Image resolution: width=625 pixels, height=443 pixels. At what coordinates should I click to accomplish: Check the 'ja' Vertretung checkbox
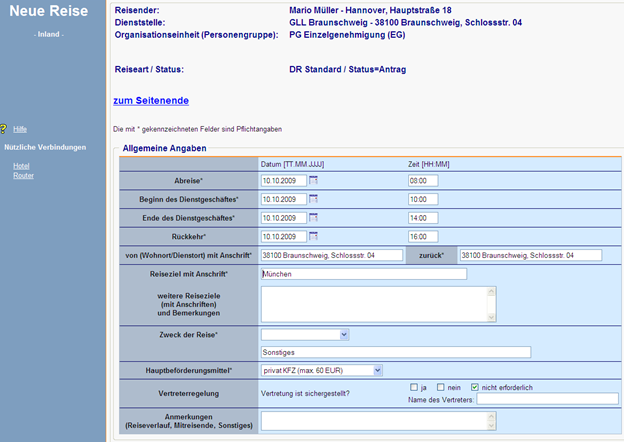tap(414, 387)
